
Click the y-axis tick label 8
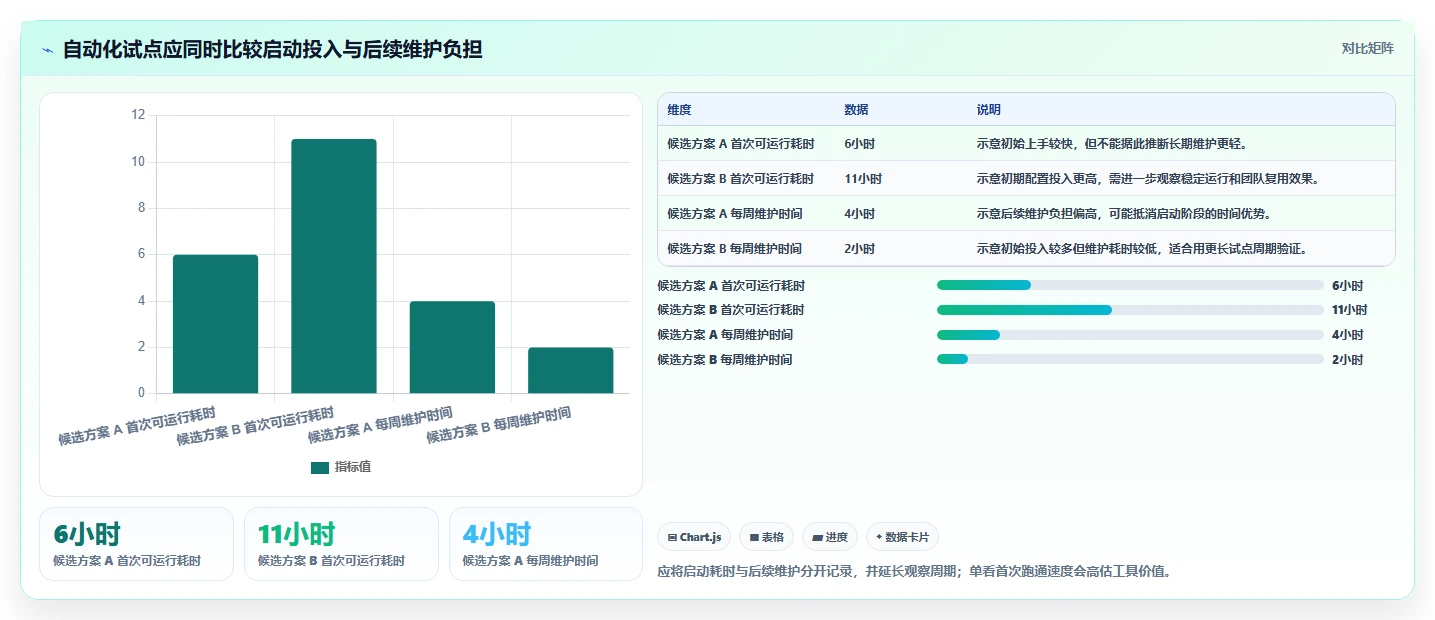[x=141, y=208]
